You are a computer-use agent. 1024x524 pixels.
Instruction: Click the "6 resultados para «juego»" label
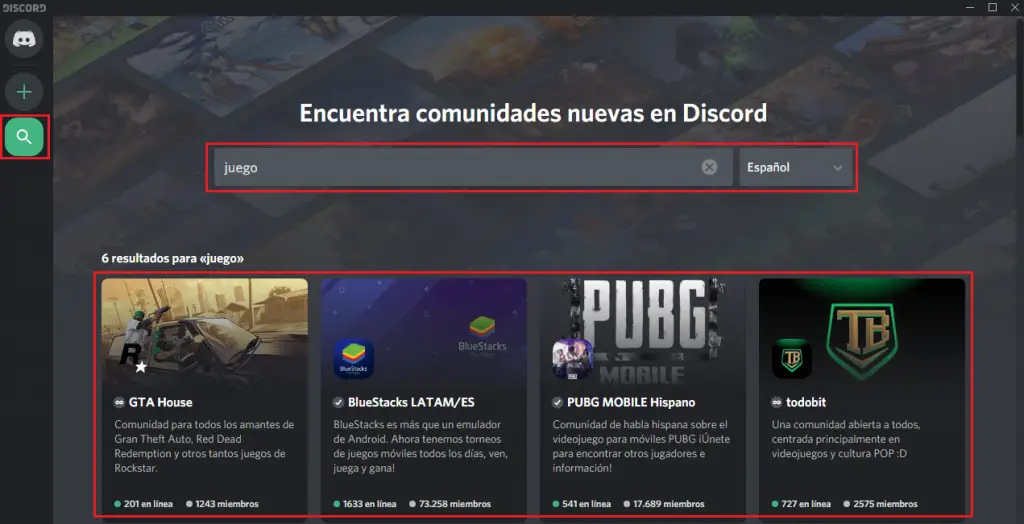tap(172, 258)
